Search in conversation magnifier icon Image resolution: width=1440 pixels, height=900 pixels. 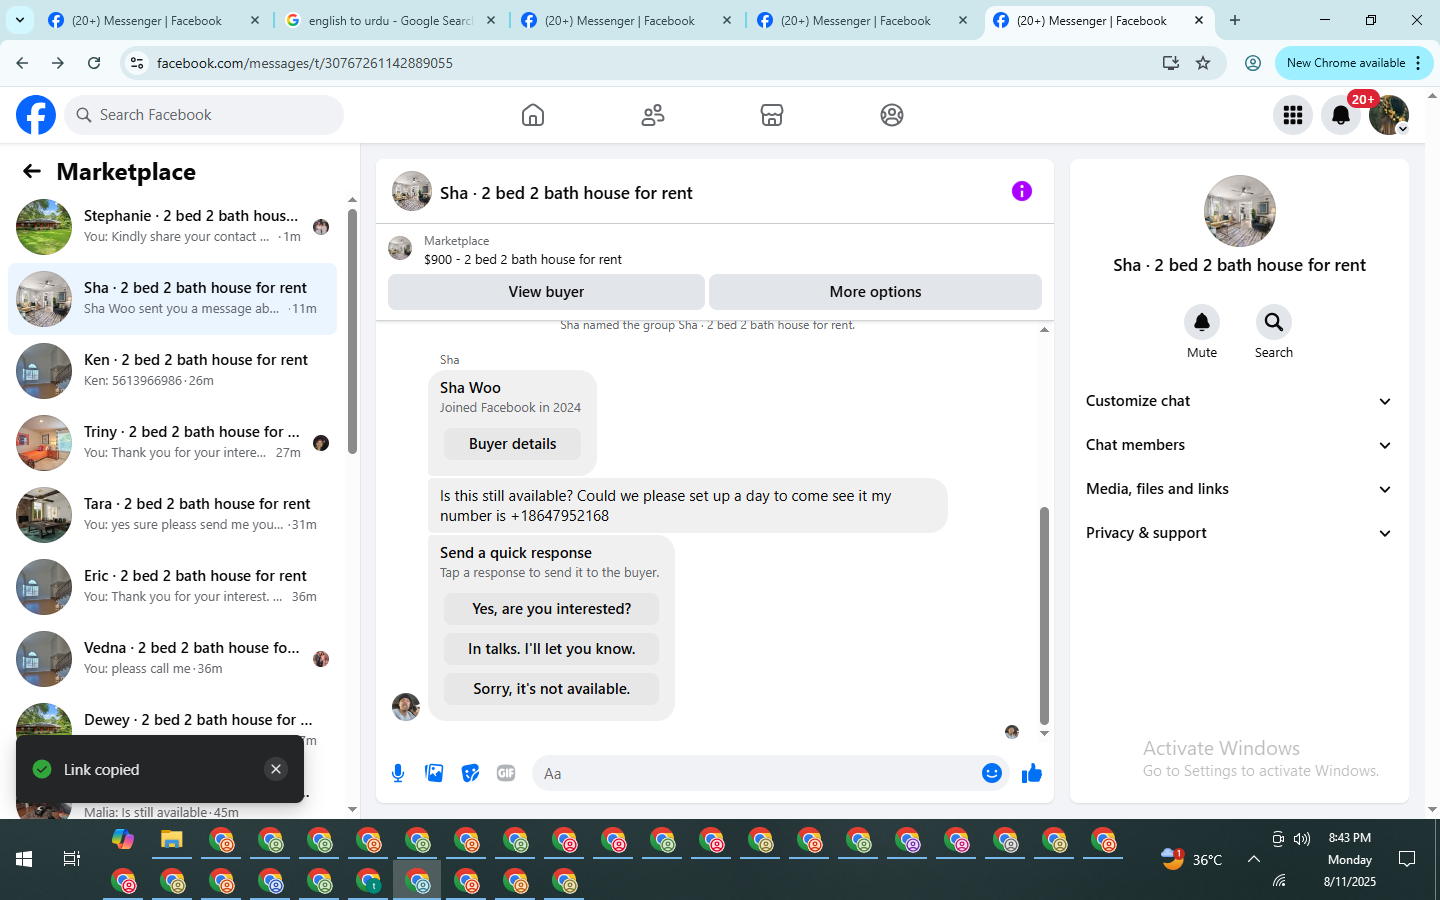click(1274, 322)
